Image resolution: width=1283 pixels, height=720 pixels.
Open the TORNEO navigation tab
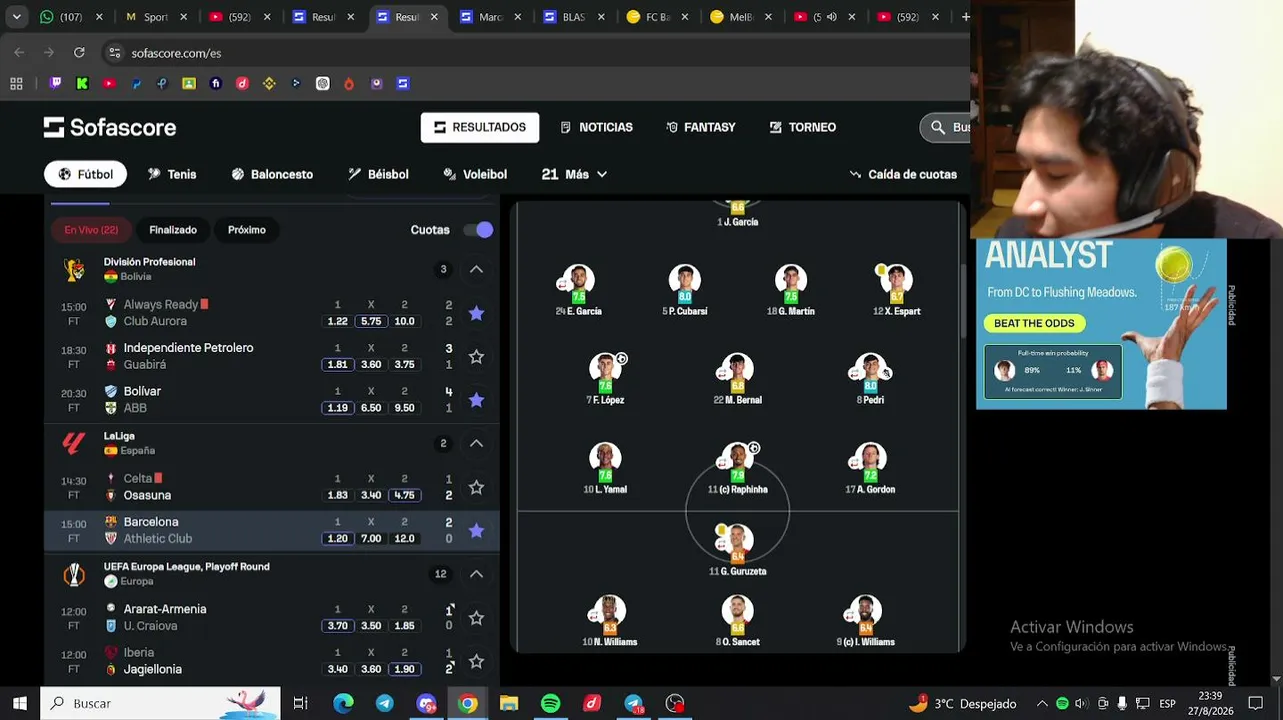coord(802,128)
